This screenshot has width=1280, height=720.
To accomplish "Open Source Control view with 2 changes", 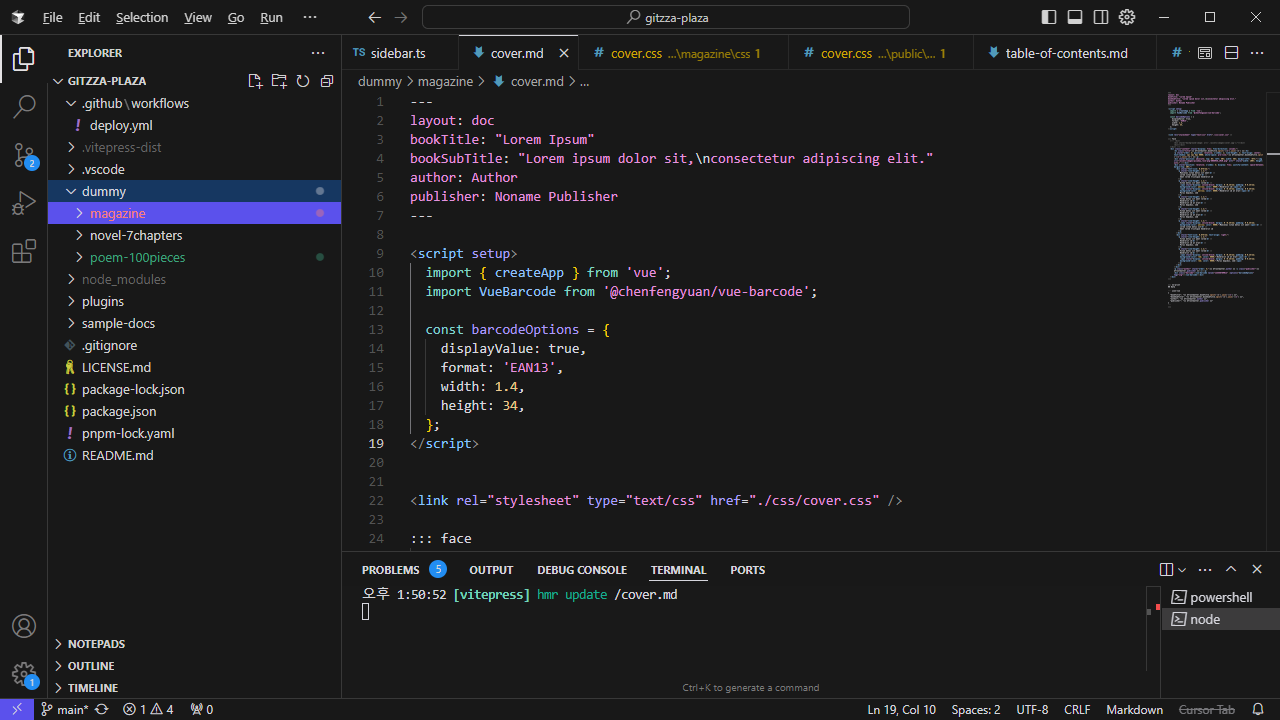I will [x=24, y=155].
